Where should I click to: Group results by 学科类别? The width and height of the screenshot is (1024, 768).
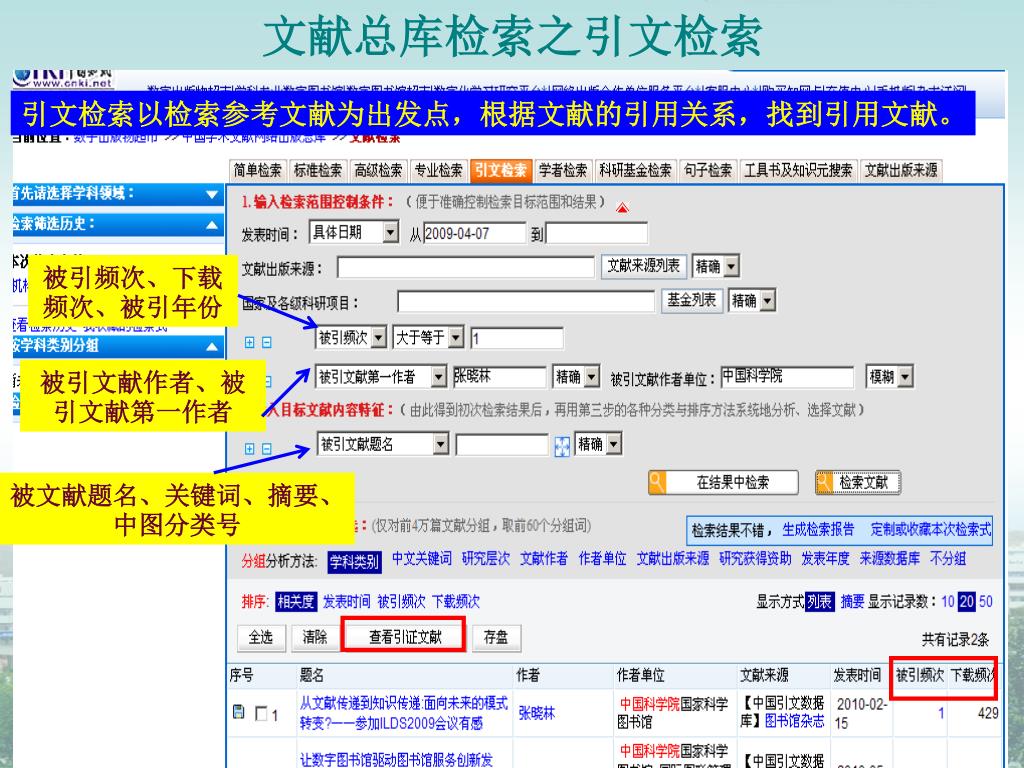(x=354, y=562)
